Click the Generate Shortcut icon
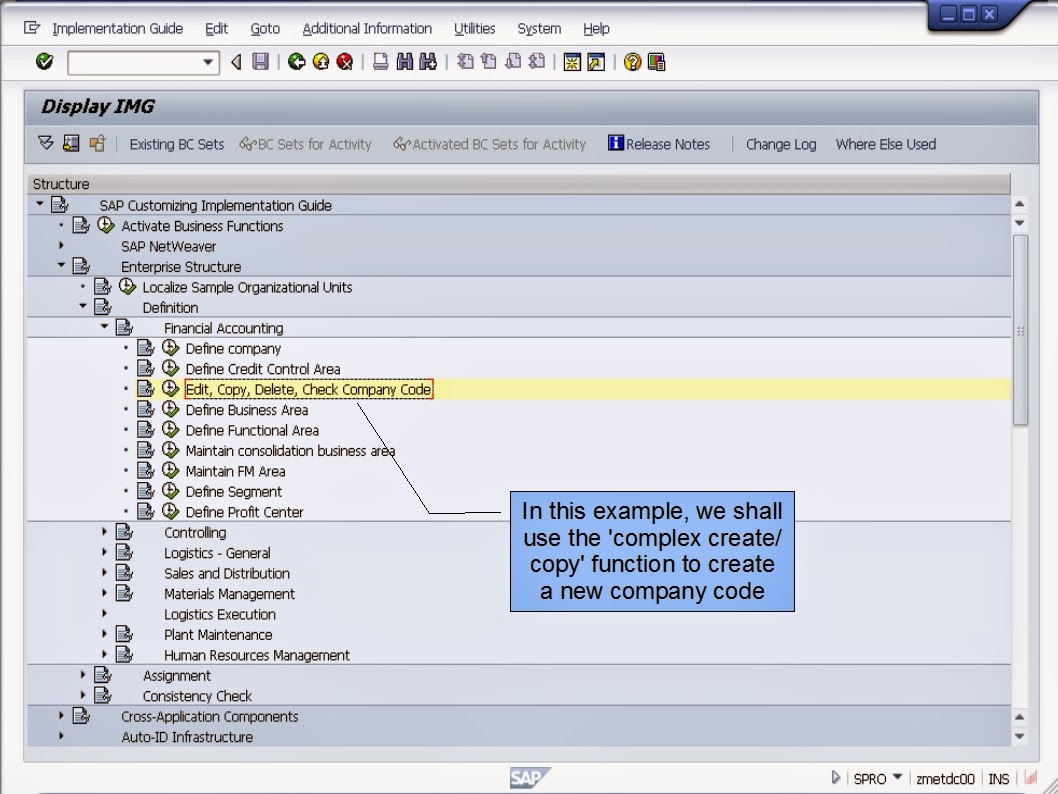 (596, 62)
